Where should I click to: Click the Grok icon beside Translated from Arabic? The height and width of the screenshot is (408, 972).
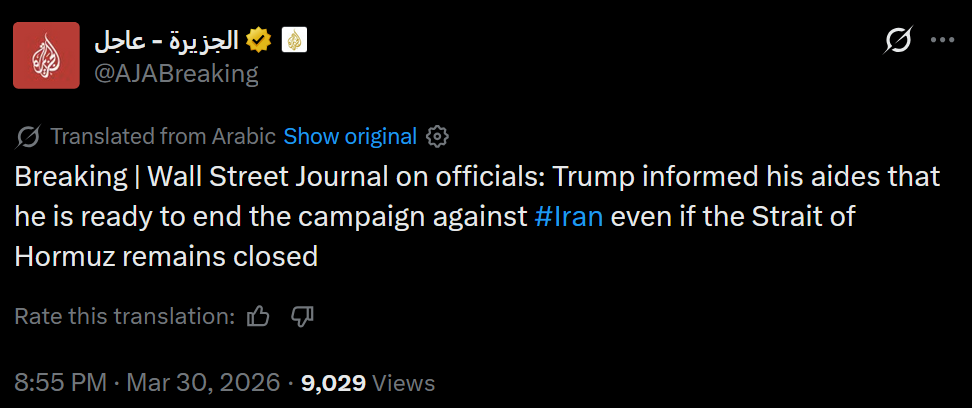(x=29, y=136)
